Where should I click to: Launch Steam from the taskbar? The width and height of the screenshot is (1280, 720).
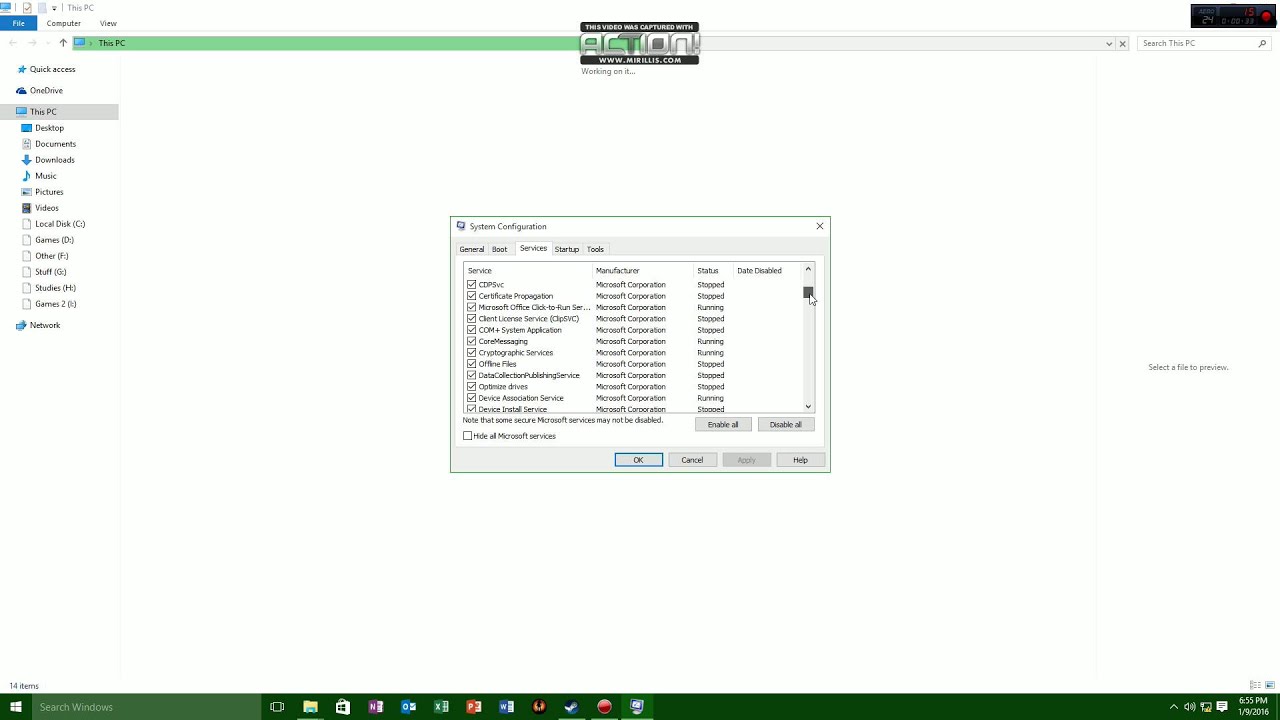(571, 707)
